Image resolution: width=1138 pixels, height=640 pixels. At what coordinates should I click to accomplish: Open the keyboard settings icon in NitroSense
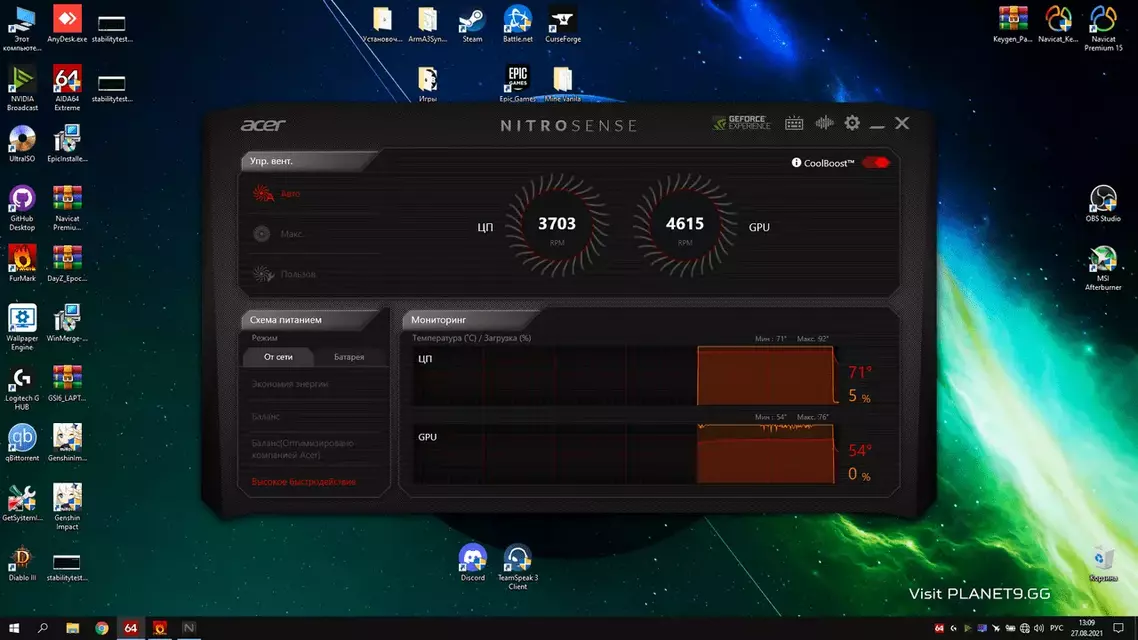coord(794,123)
